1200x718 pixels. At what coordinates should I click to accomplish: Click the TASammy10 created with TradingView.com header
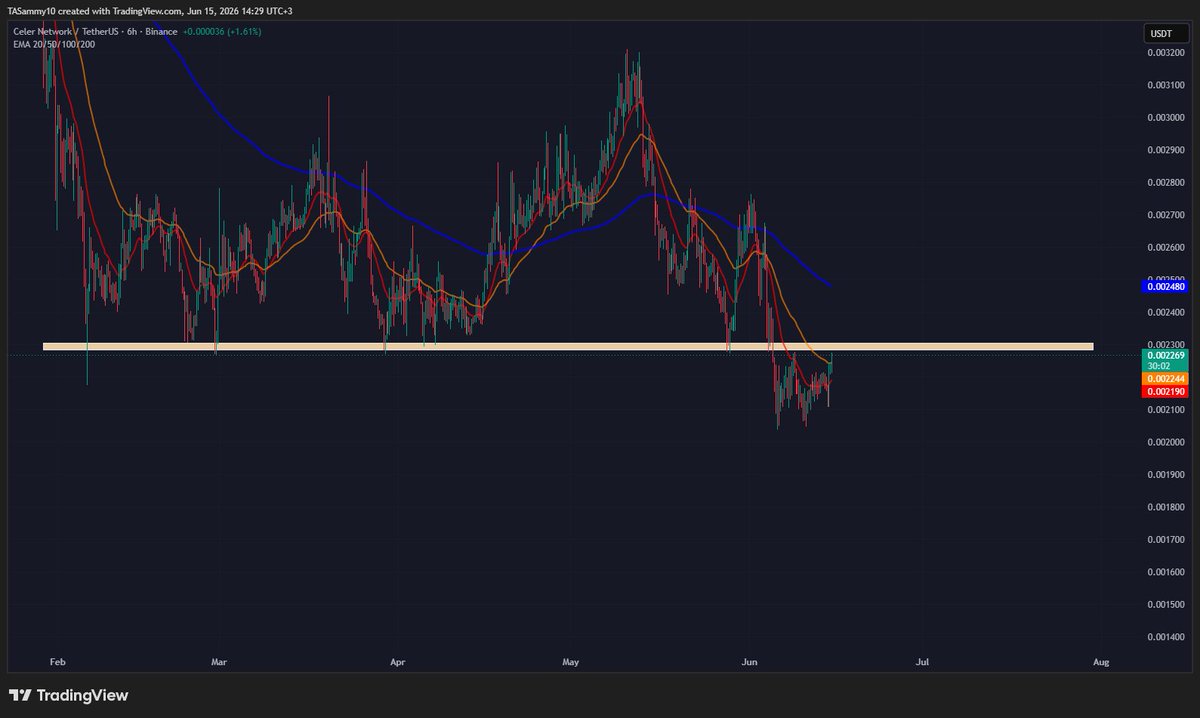pos(148,9)
